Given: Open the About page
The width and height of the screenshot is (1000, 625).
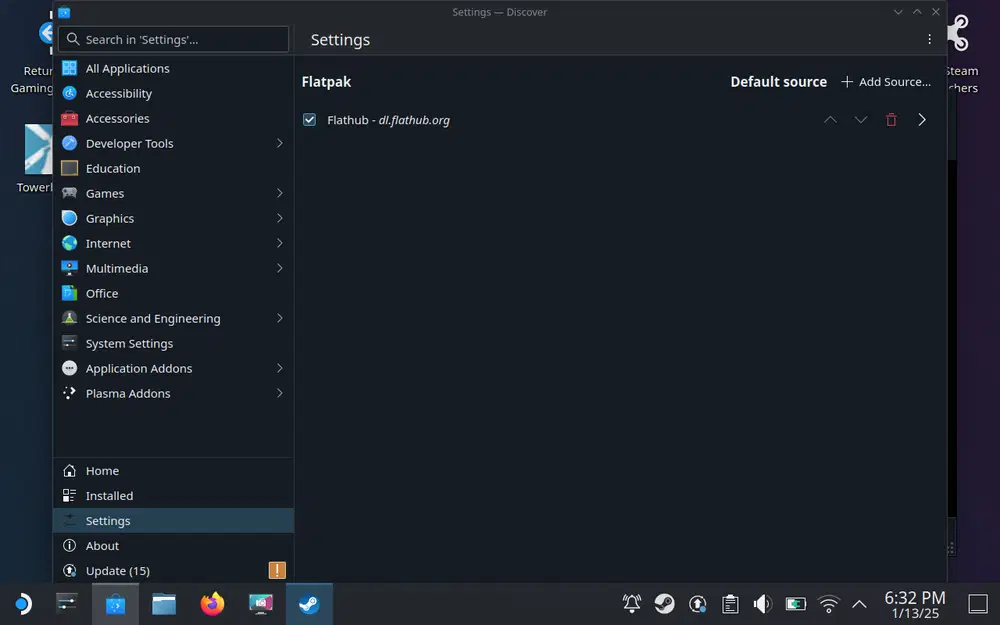Looking at the screenshot, I should tap(173, 546).
